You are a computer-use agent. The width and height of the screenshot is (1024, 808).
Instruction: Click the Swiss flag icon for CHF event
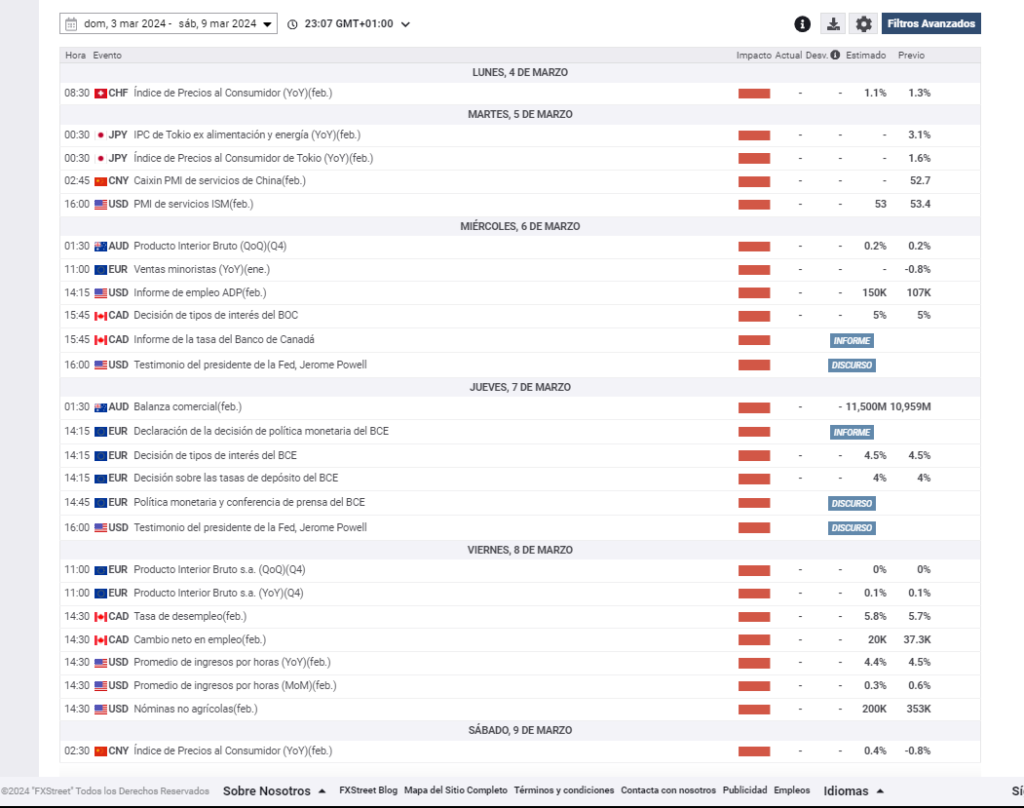click(x=100, y=93)
